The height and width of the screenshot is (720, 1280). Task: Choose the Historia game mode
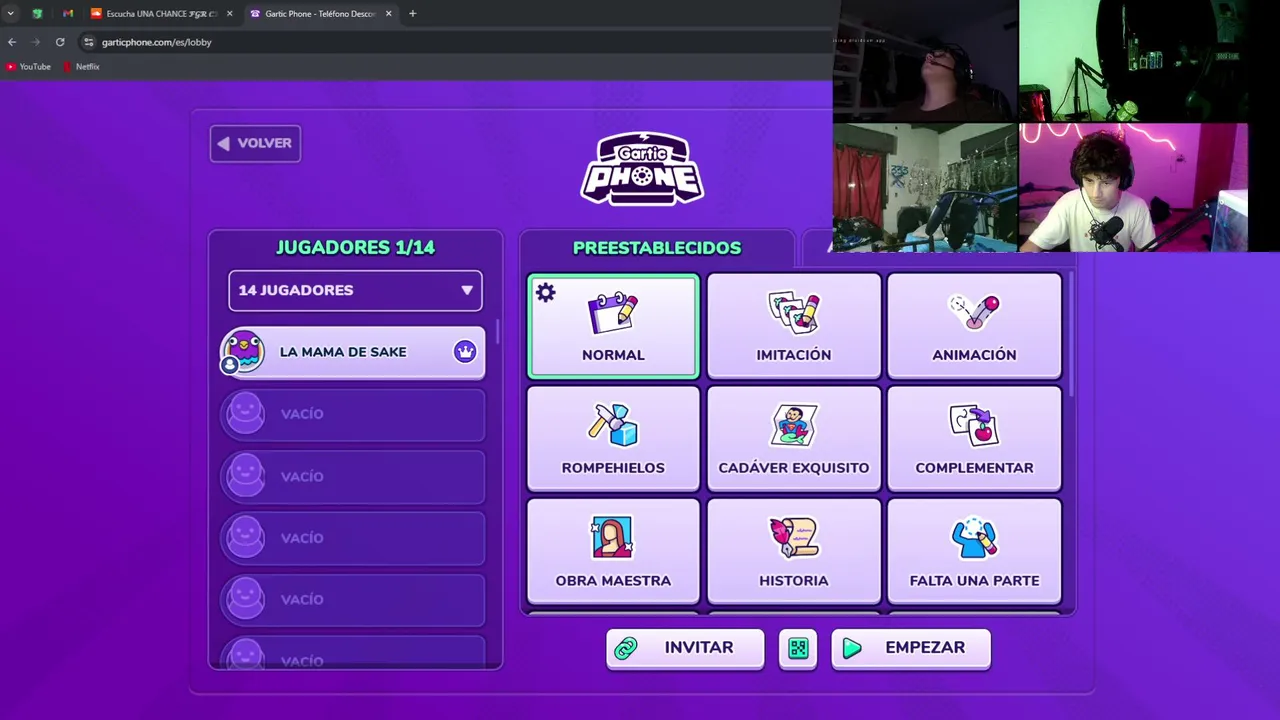(794, 552)
